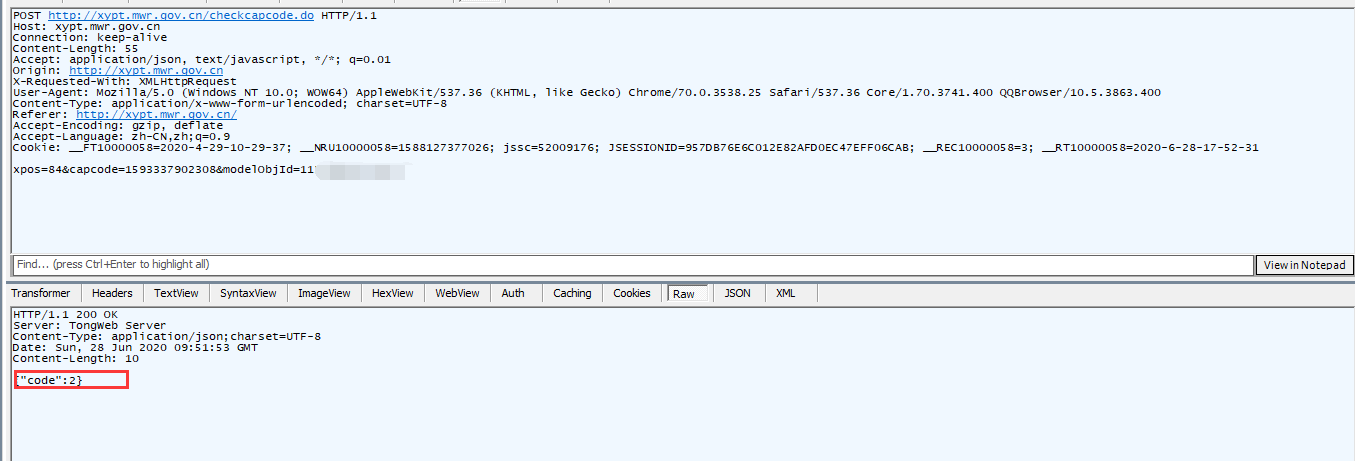Viewport: 1355px width, 461px height.
Task: Open the ImageView tab
Action: point(324,293)
